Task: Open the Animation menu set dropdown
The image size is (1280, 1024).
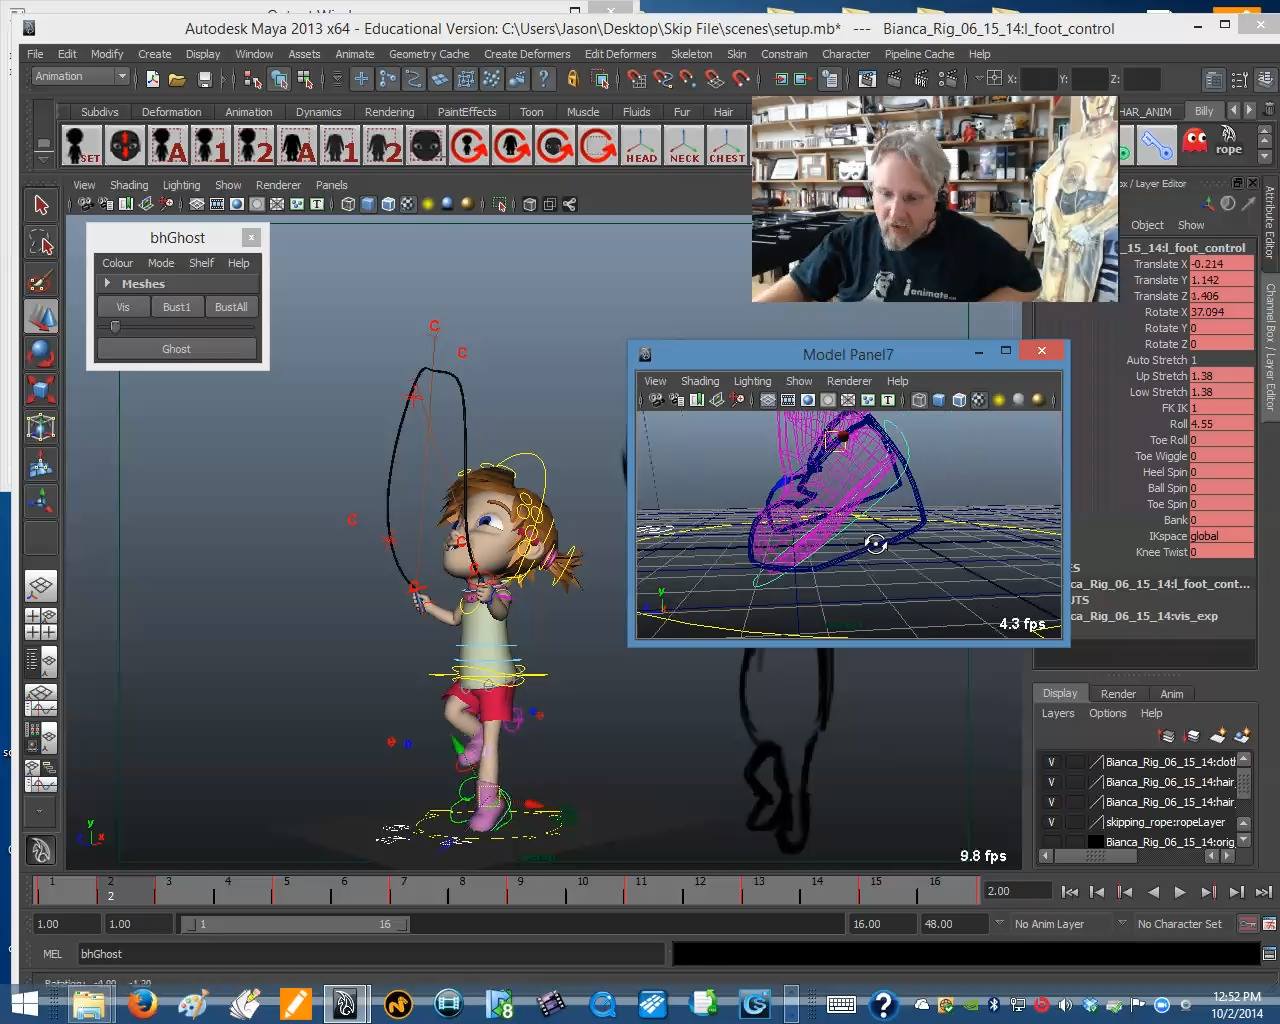Action: coord(81,77)
